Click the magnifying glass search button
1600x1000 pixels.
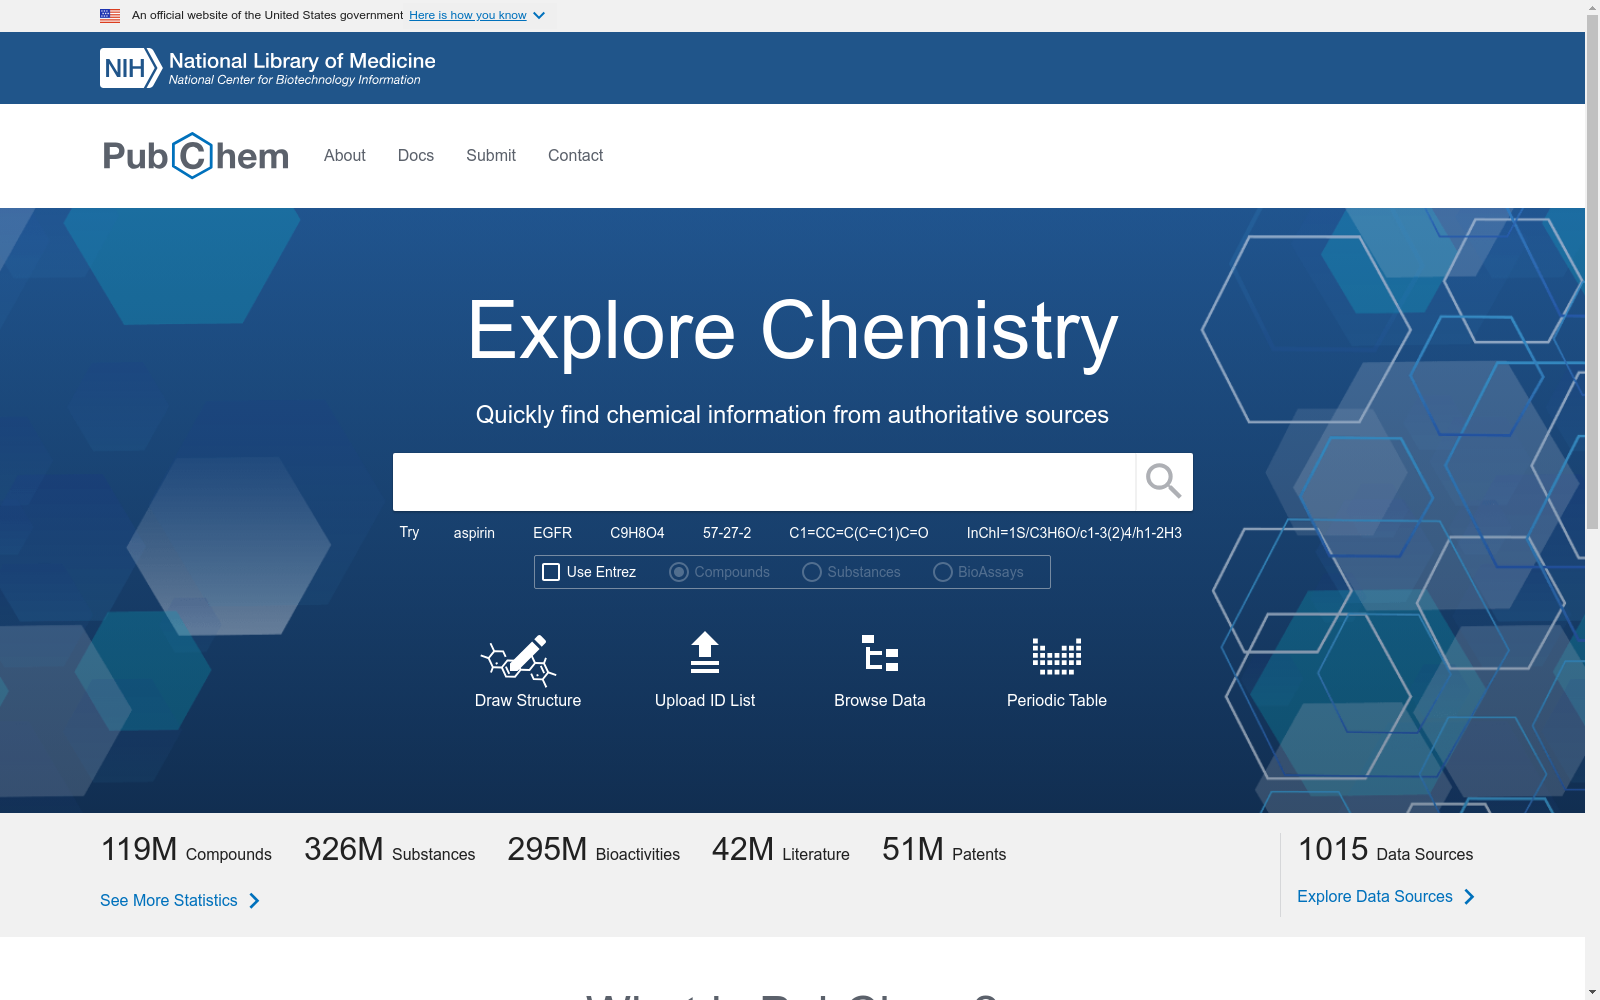coord(1164,481)
